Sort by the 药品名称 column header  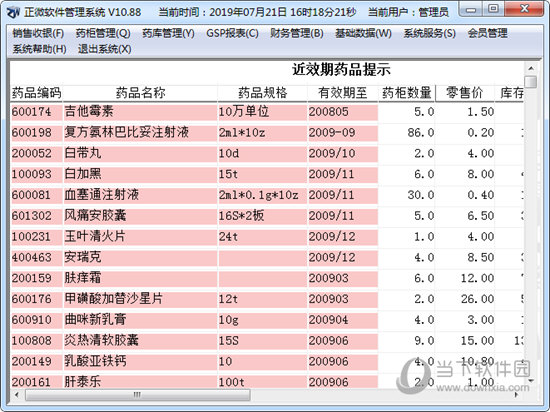[140, 93]
